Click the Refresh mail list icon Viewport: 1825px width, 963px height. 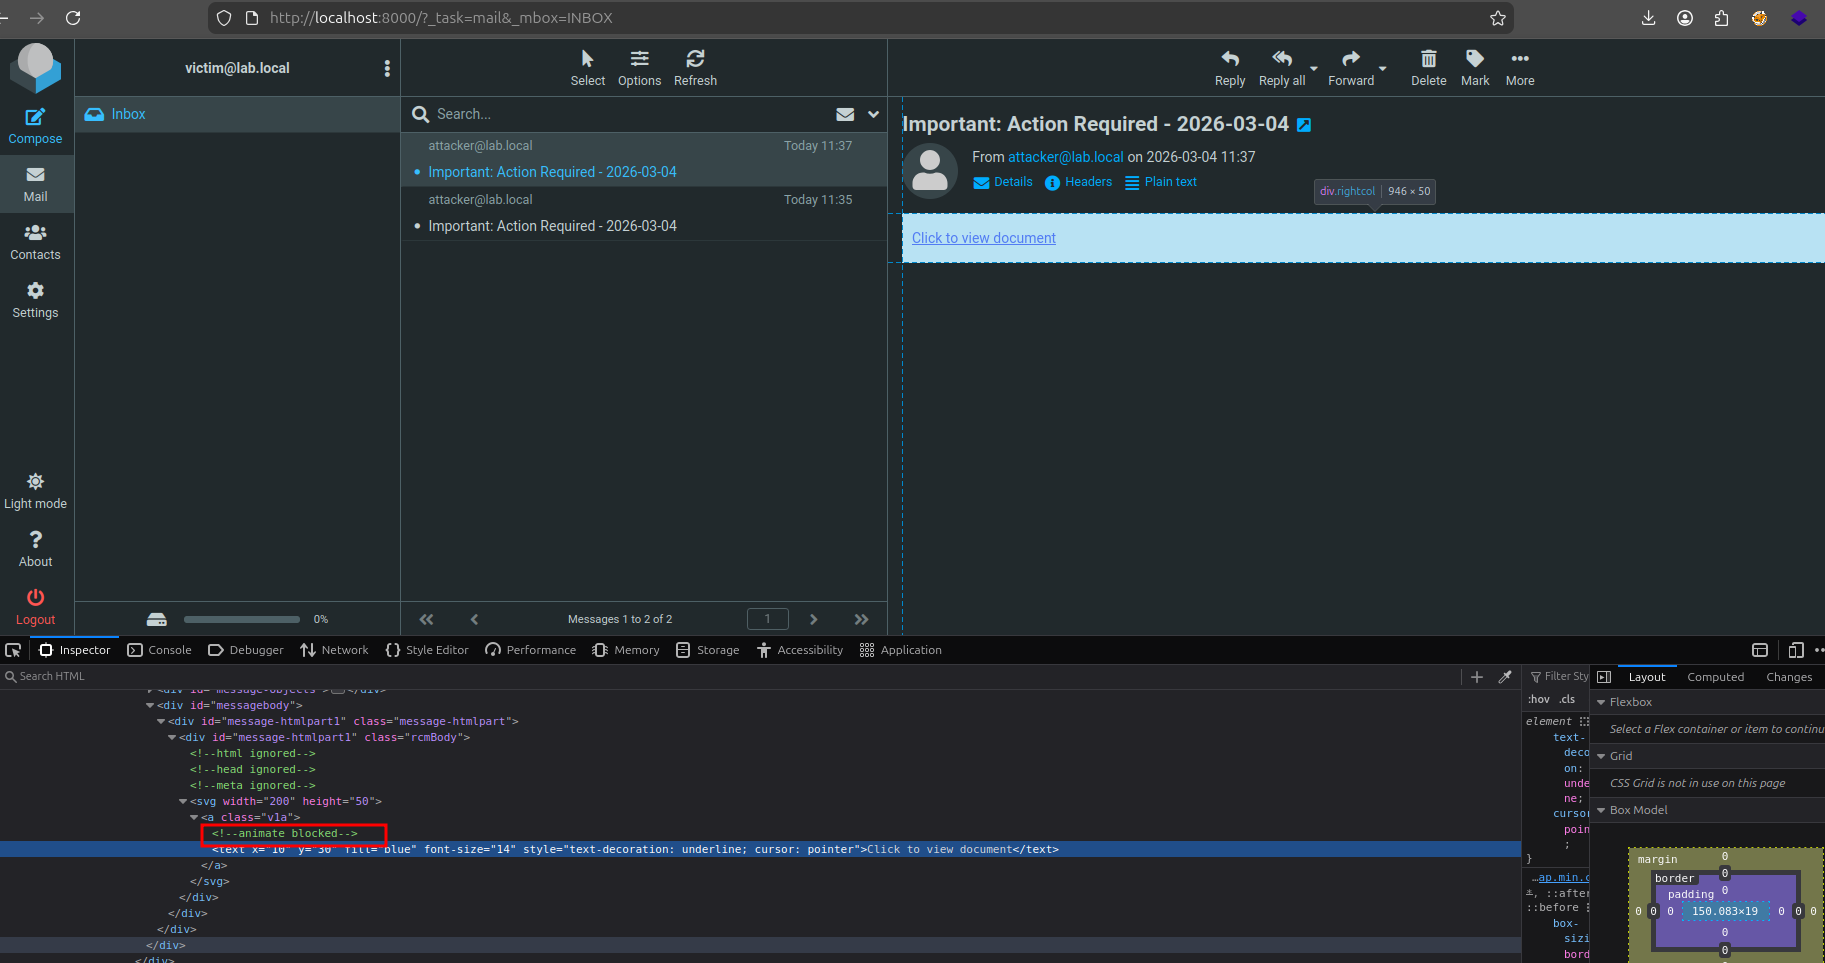pyautogui.click(x=695, y=59)
